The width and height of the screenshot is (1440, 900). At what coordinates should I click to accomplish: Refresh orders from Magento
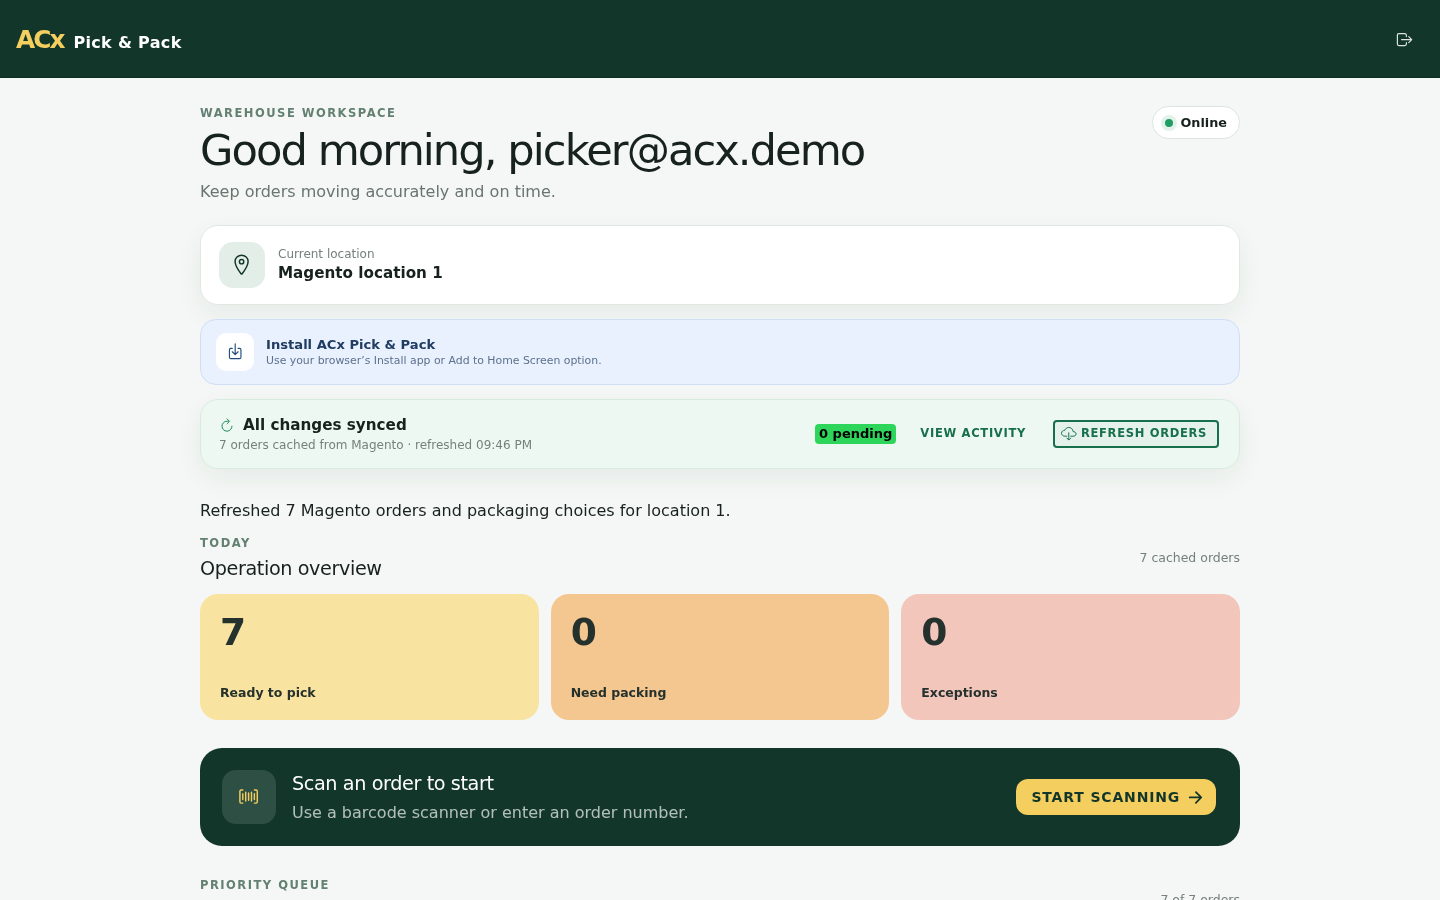(1135, 433)
